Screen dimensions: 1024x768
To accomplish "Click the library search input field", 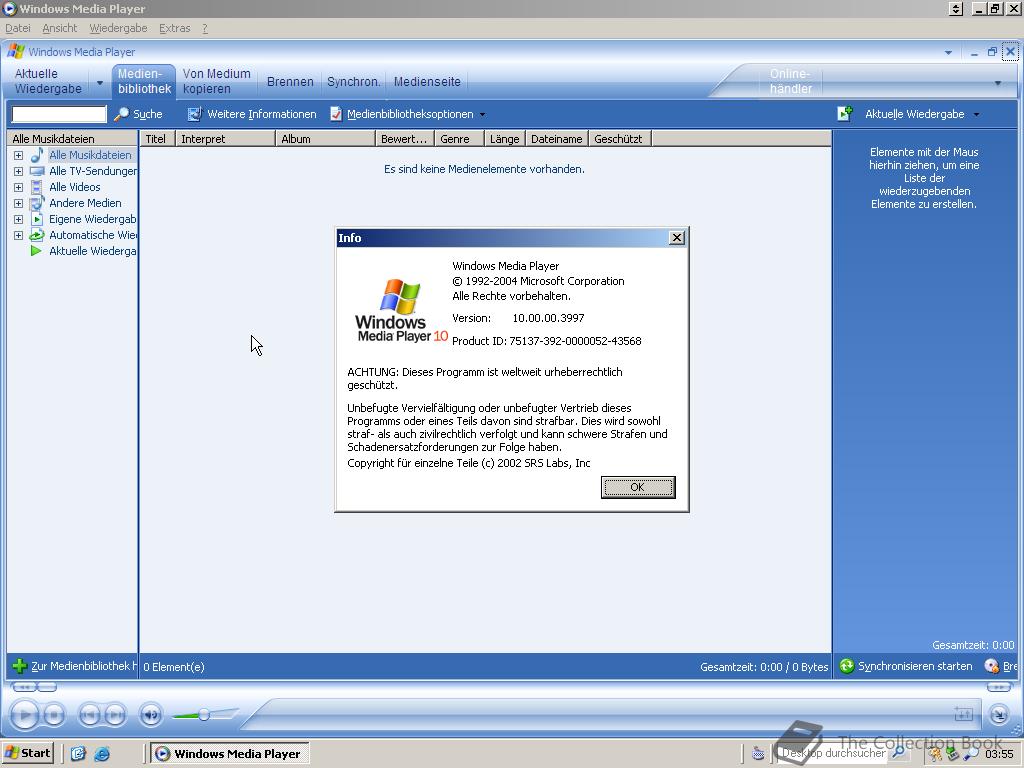I will point(59,114).
